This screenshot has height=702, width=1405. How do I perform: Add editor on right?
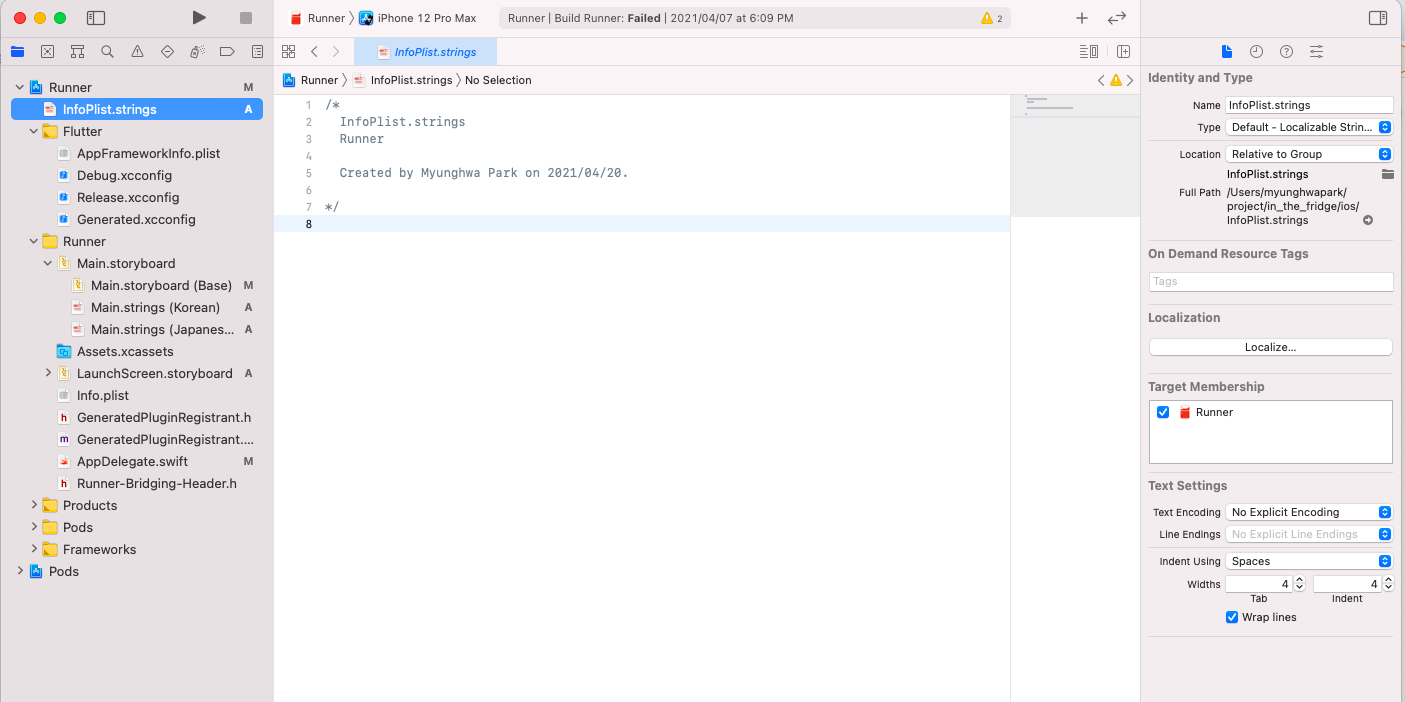click(x=1123, y=51)
